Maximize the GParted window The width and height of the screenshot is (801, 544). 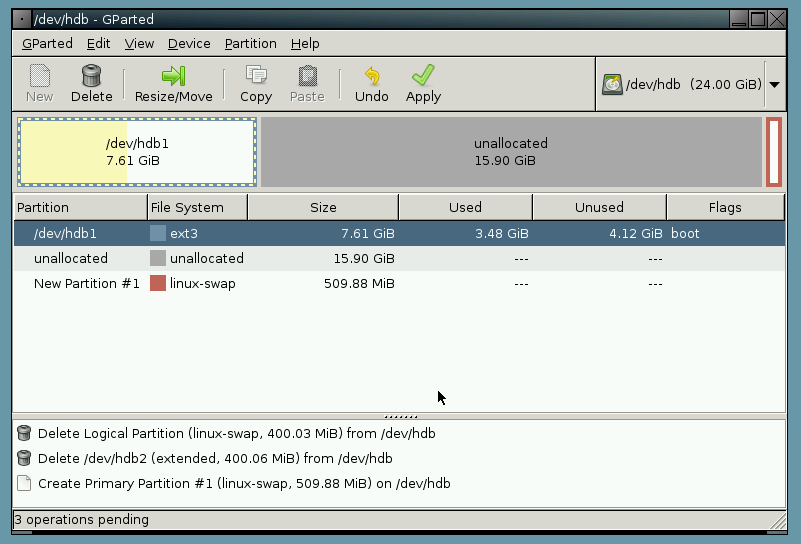[758, 19]
